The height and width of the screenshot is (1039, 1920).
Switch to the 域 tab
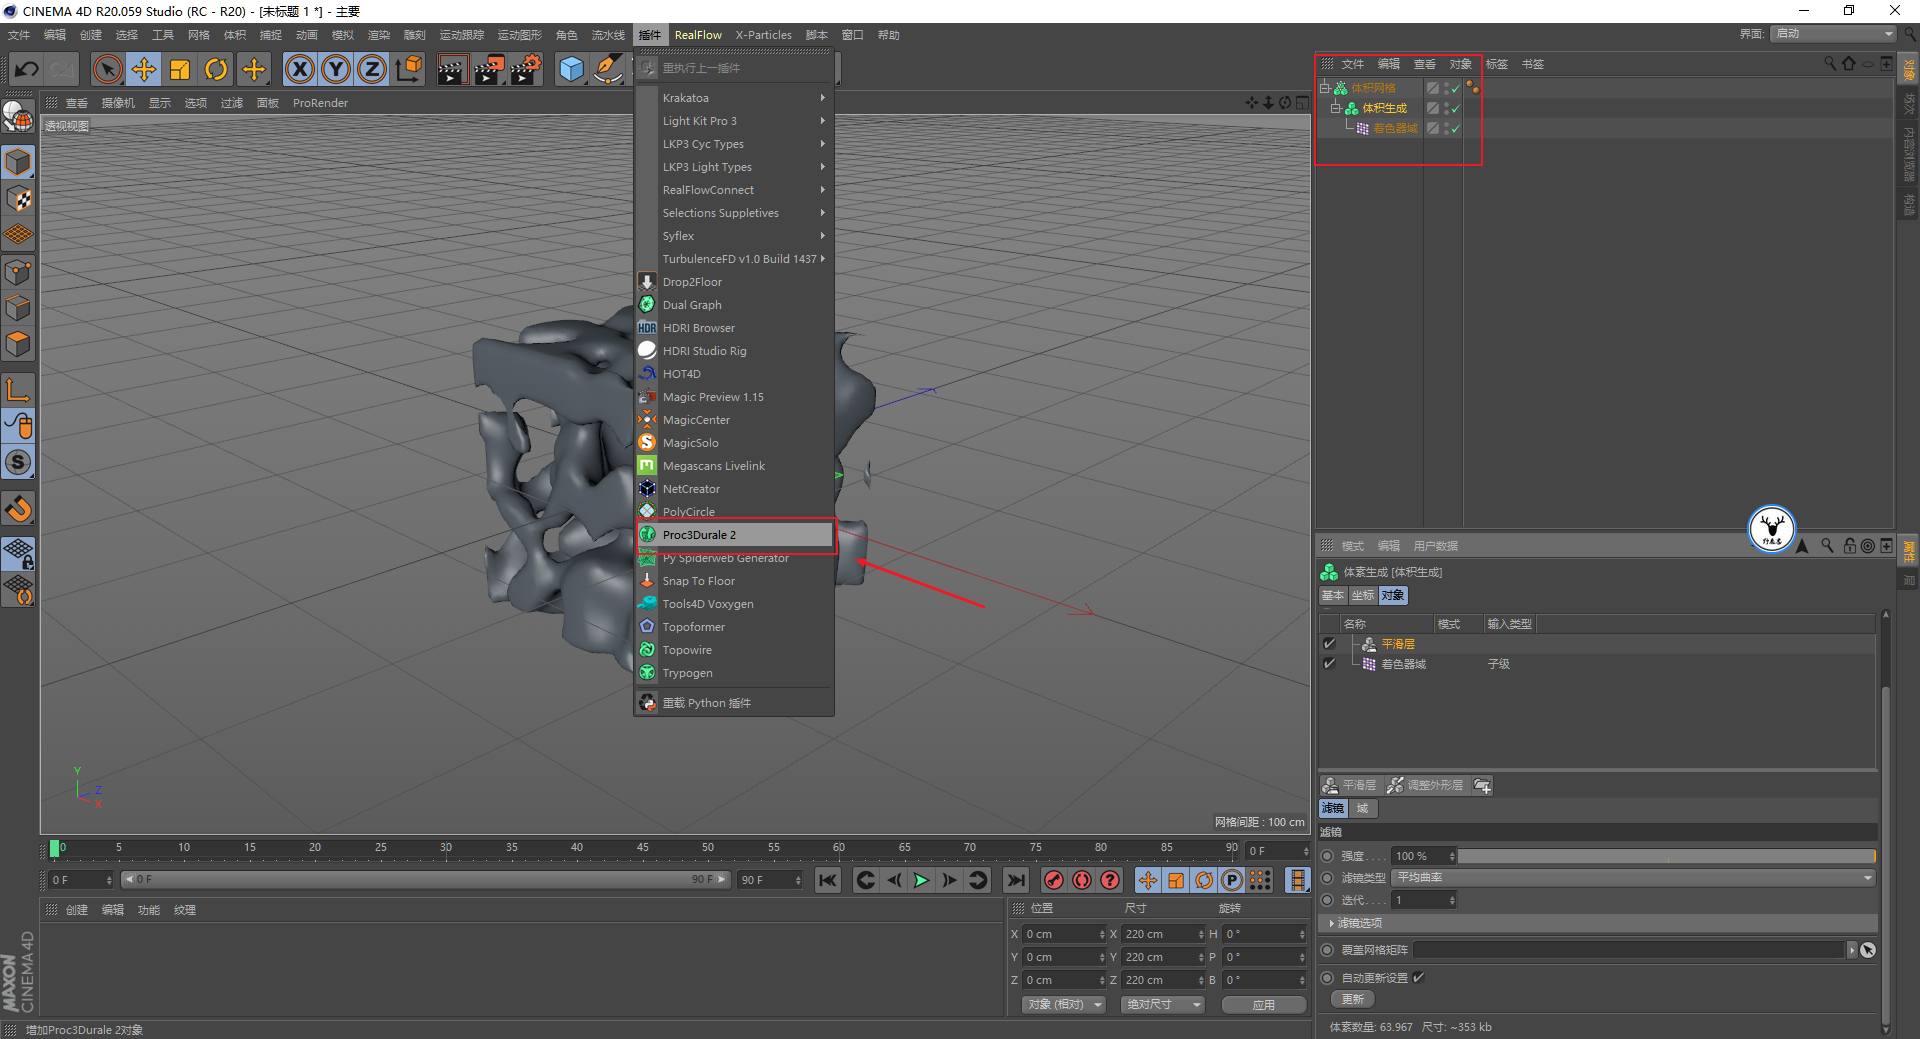pos(1362,808)
